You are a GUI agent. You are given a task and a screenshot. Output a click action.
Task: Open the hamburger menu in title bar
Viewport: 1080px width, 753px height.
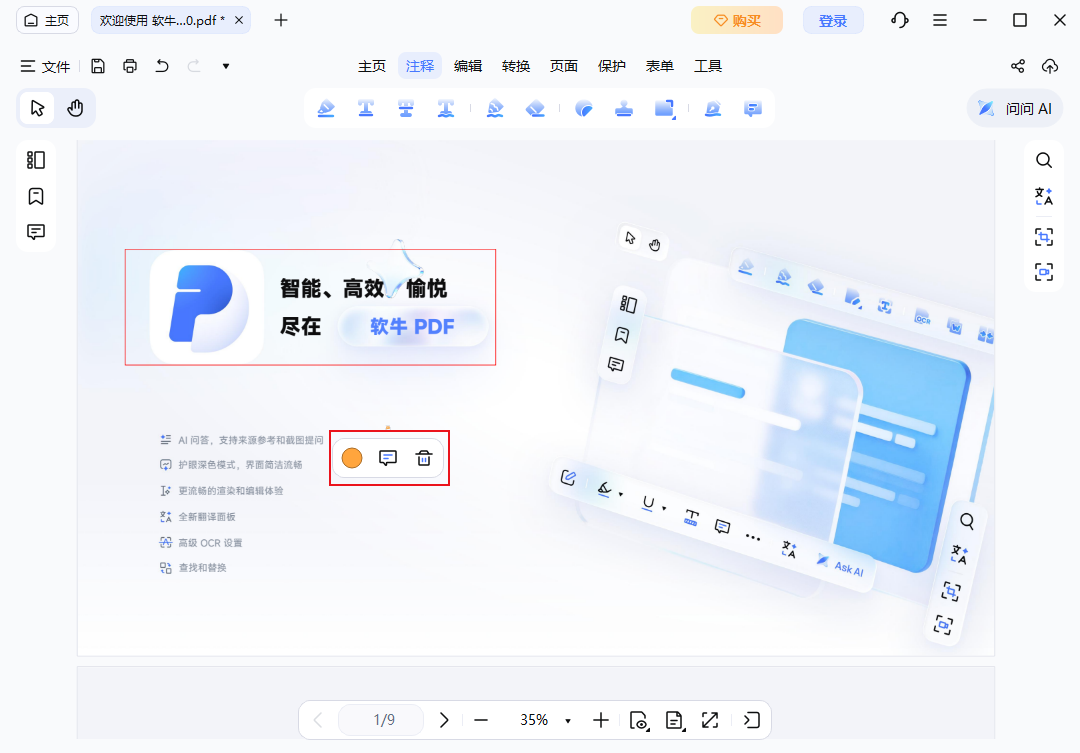pos(939,20)
